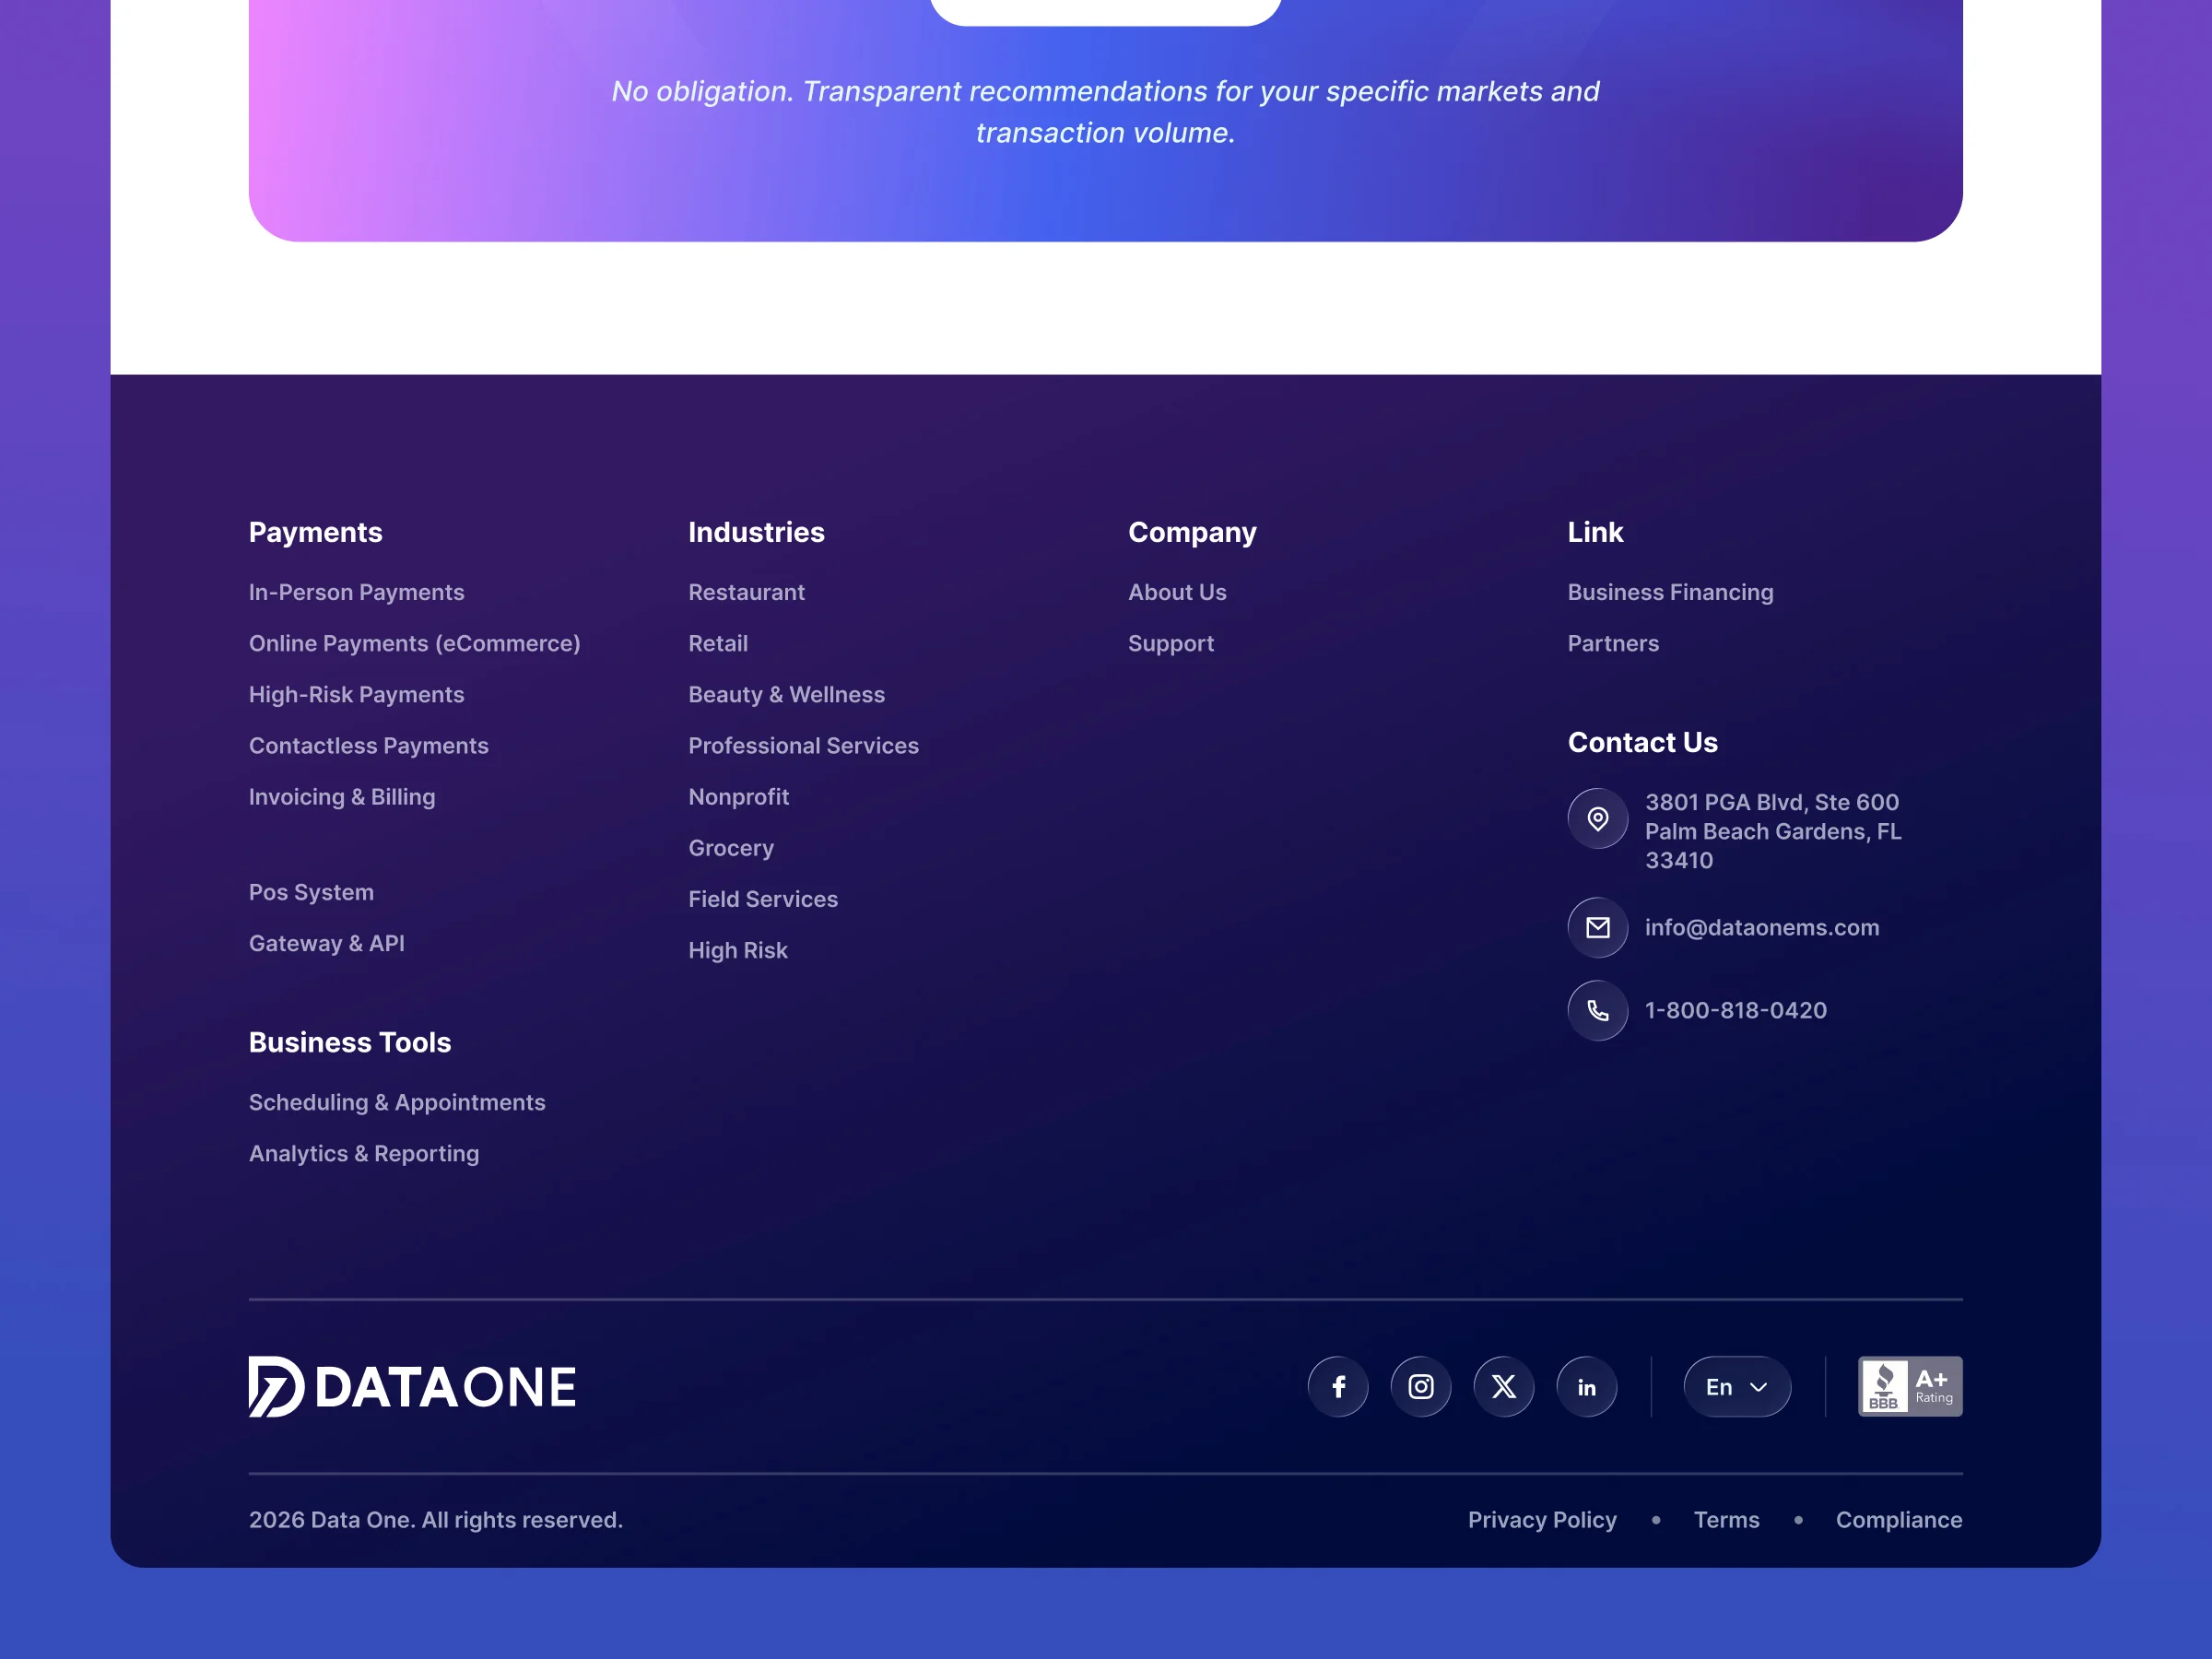This screenshot has width=2212, height=1659.
Task: Visit Invoicing & Billing page
Action: pos(342,796)
